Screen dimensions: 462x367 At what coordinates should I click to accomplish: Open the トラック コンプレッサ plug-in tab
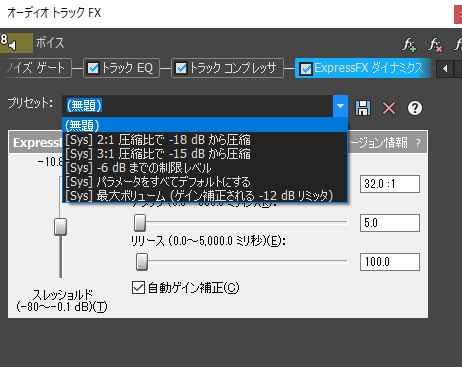[x=227, y=68]
